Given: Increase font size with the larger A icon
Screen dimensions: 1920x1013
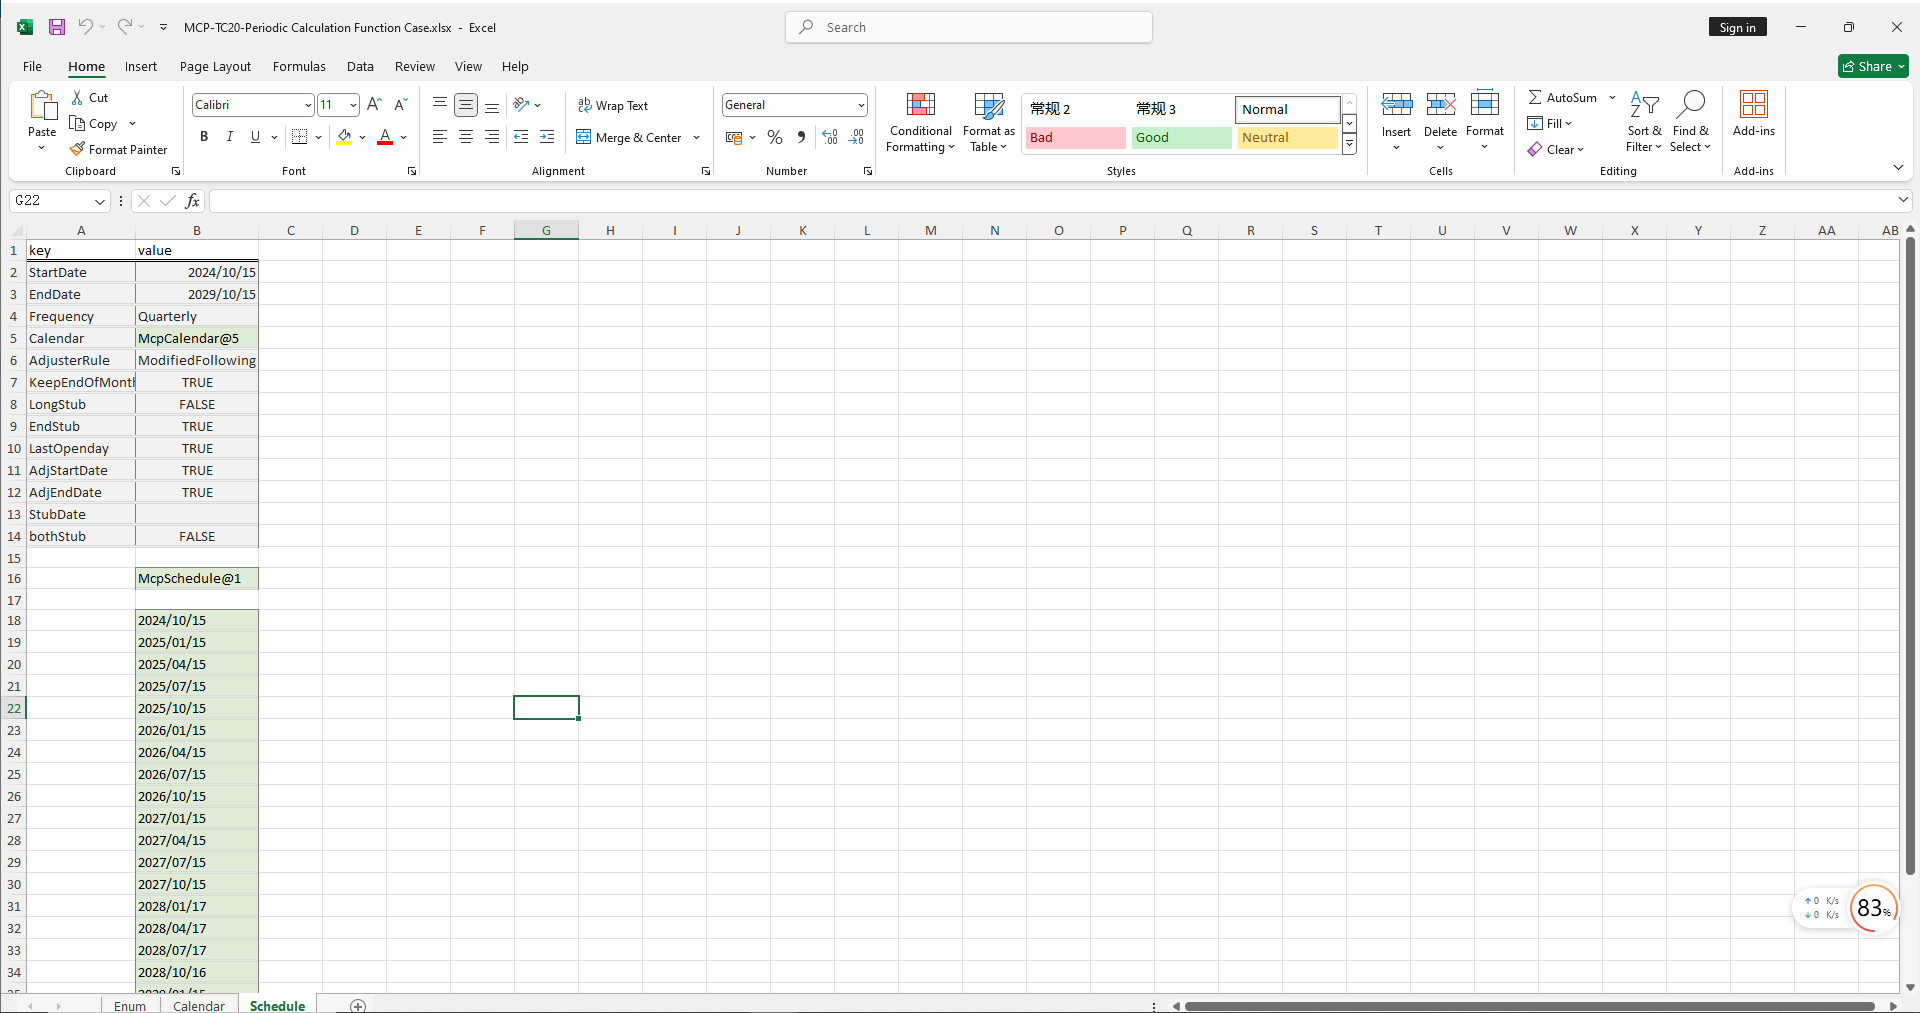Looking at the screenshot, I should coord(374,104).
